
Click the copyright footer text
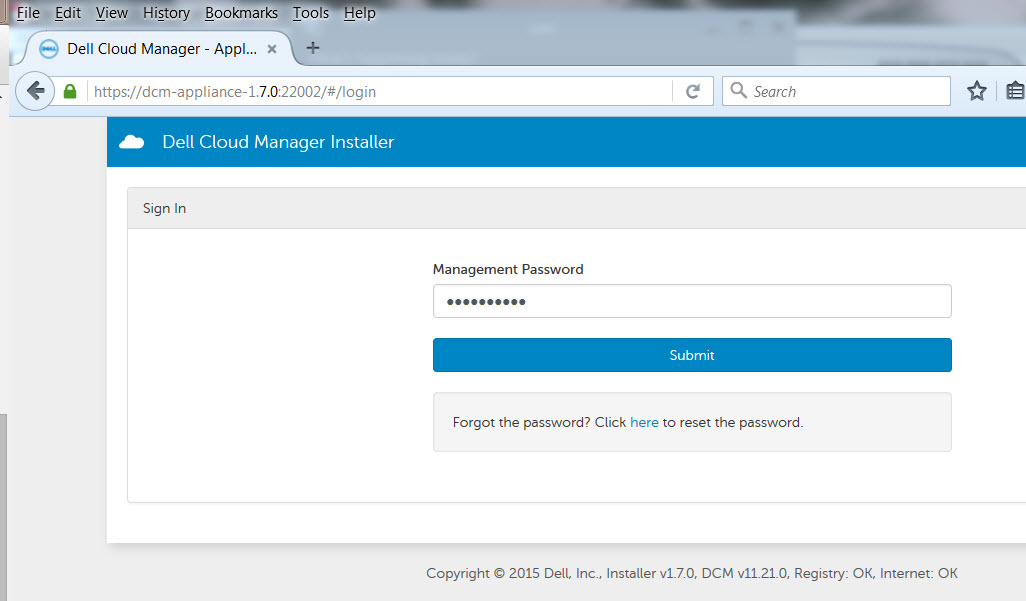(x=692, y=573)
